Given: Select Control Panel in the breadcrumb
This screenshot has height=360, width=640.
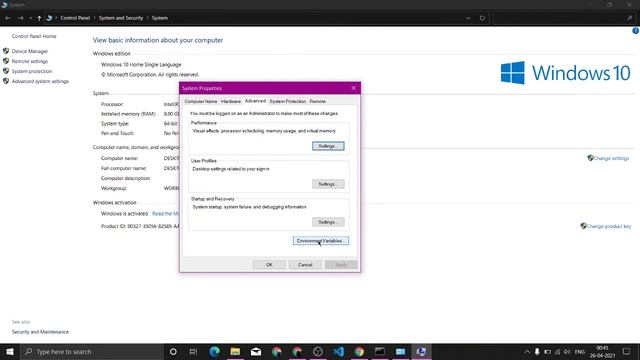Looking at the screenshot, I should pyautogui.click(x=75, y=18).
